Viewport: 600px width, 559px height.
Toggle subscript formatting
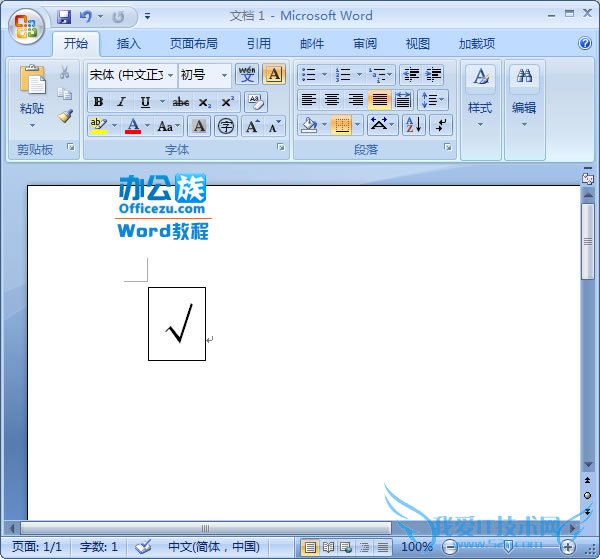coord(205,102)
